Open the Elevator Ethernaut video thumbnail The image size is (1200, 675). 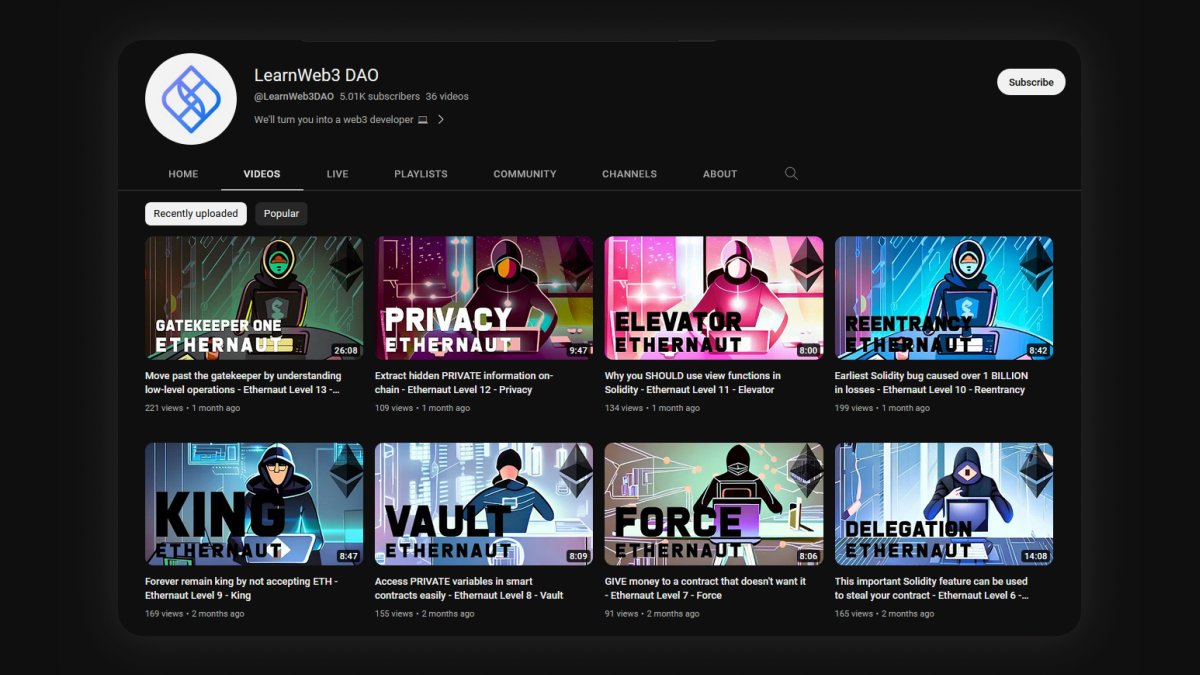point(714,298)
